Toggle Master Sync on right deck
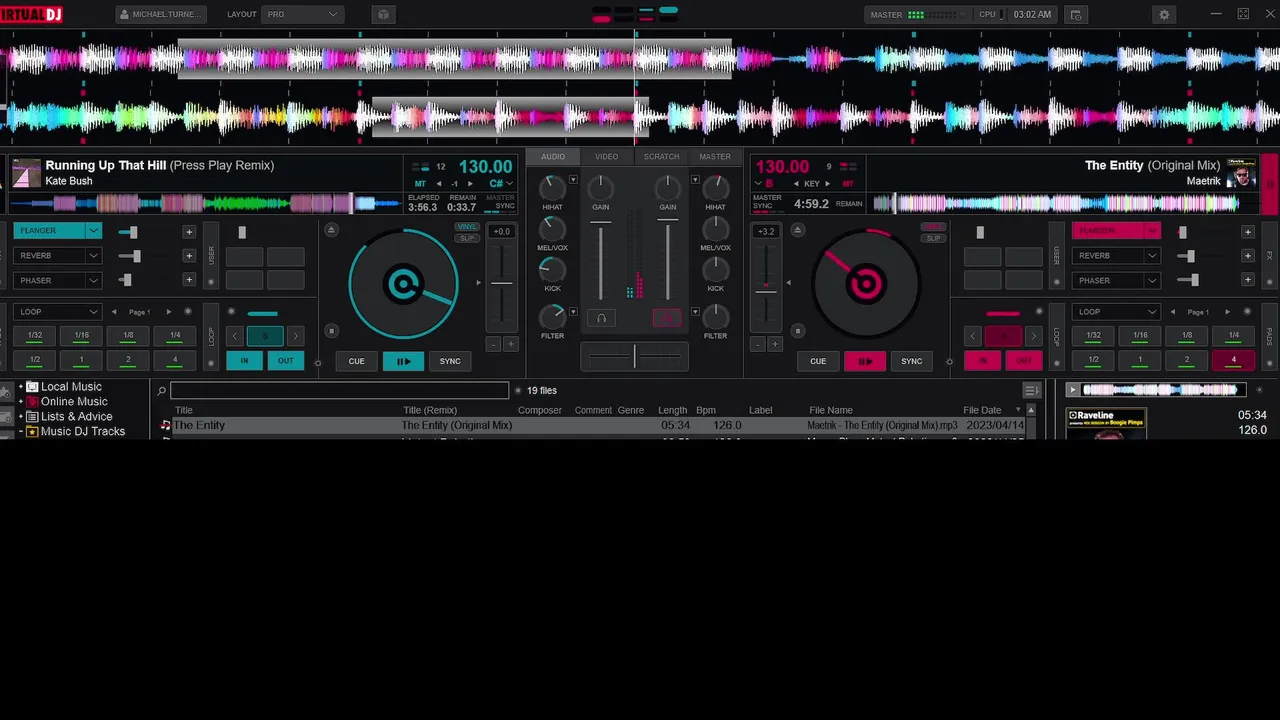Image resolution: width=1280 pixels, height=720 pixels. tap(767, 201)
